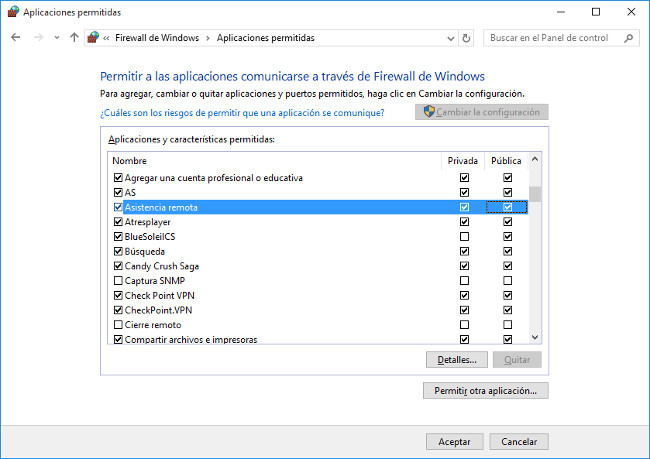Enable Pública for Cierre remoto

[507, 325]
